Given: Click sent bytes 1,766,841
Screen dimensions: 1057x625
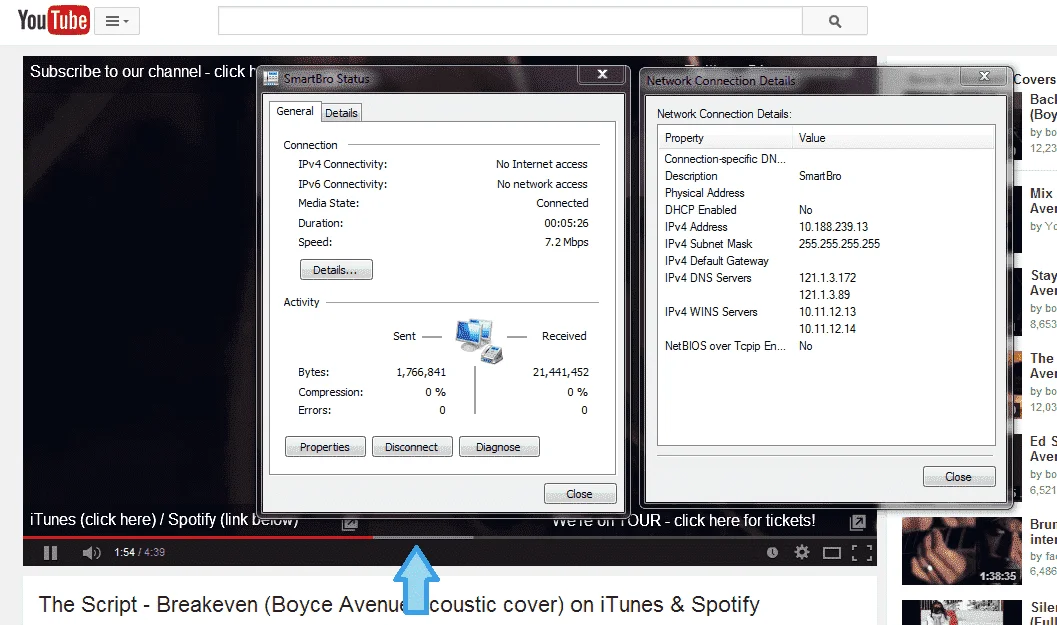Looking at the screenshot, I should pos(421,371).
